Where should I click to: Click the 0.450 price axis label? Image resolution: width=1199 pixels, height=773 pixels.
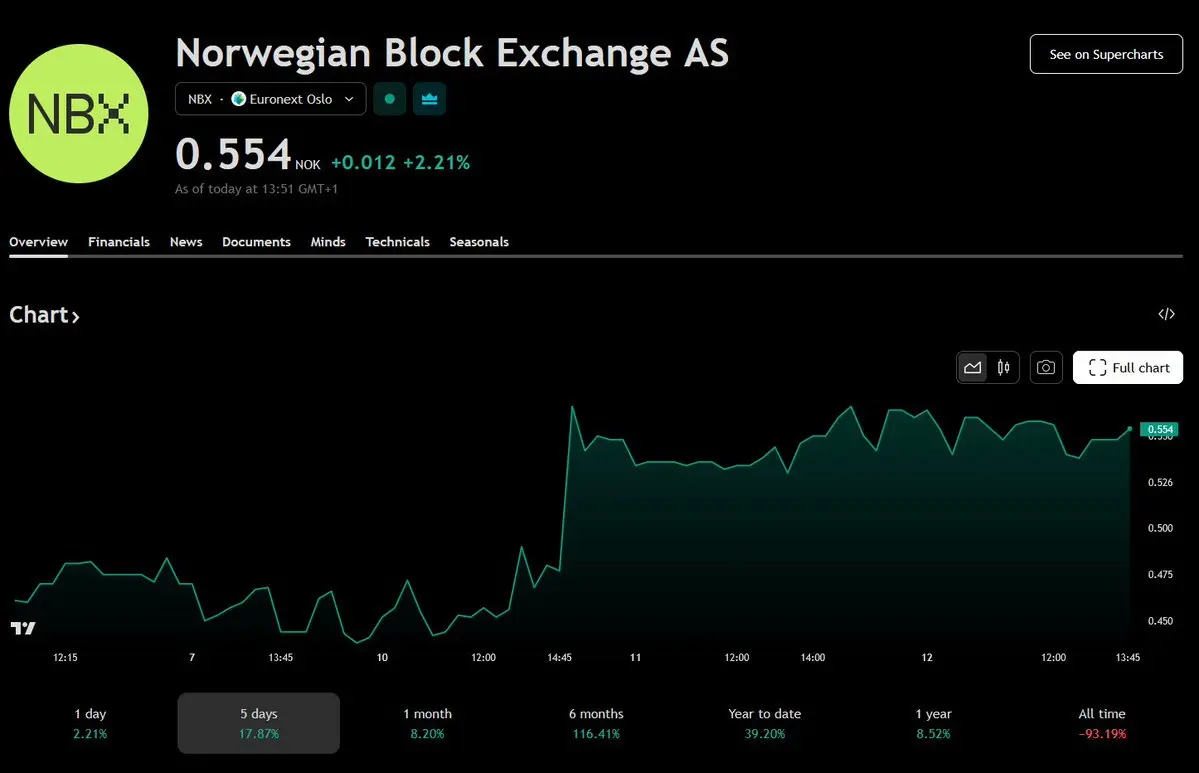[1160, 621]
